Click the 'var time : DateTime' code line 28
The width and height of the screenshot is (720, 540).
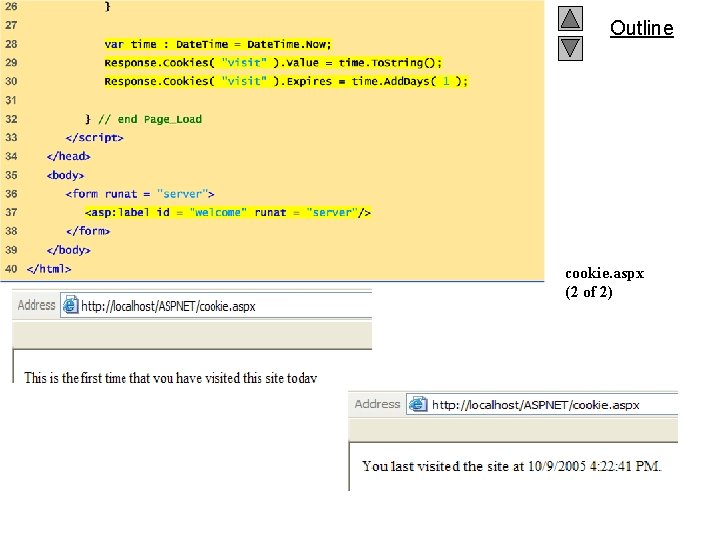pos(218,44)
